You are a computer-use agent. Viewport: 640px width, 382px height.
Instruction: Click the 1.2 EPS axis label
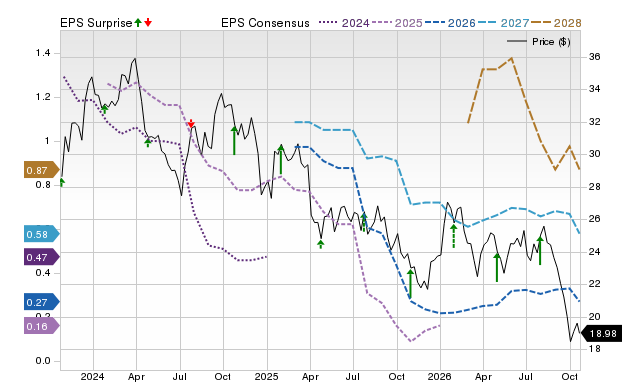[42, 97]
